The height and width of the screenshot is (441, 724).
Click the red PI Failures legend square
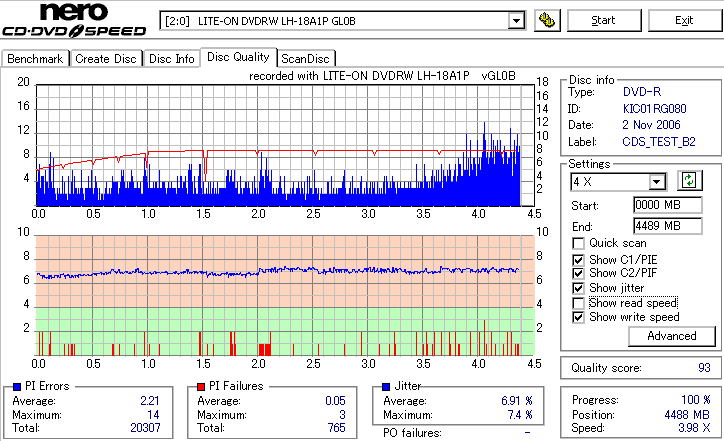click(201, 387)
